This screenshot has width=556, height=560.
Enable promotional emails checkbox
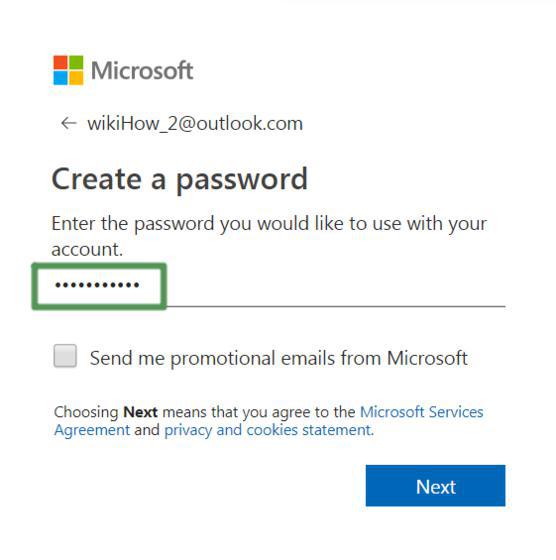65,356
